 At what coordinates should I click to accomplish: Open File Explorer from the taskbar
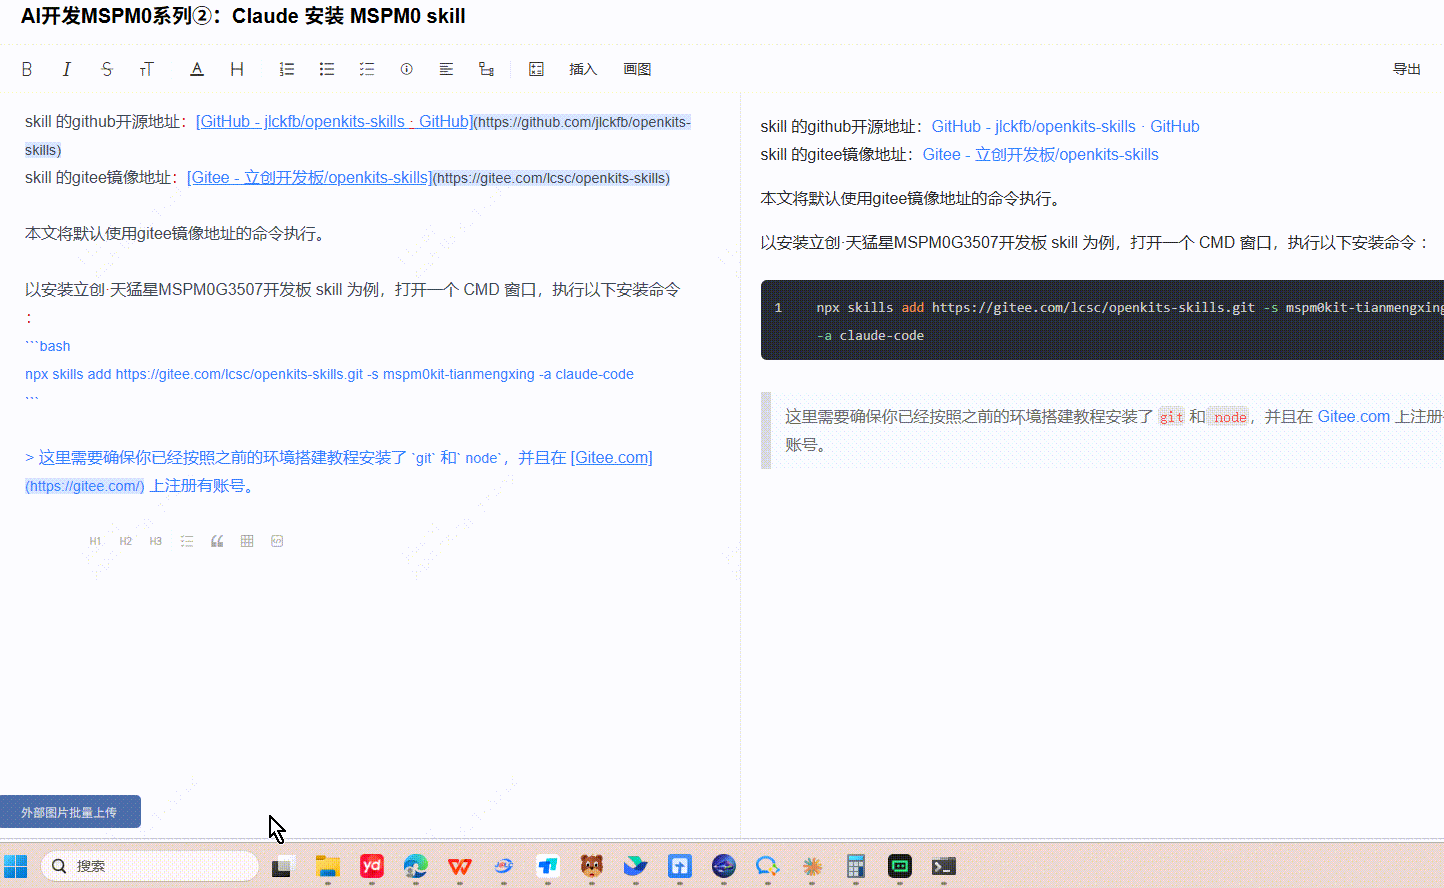pos(328,866)
